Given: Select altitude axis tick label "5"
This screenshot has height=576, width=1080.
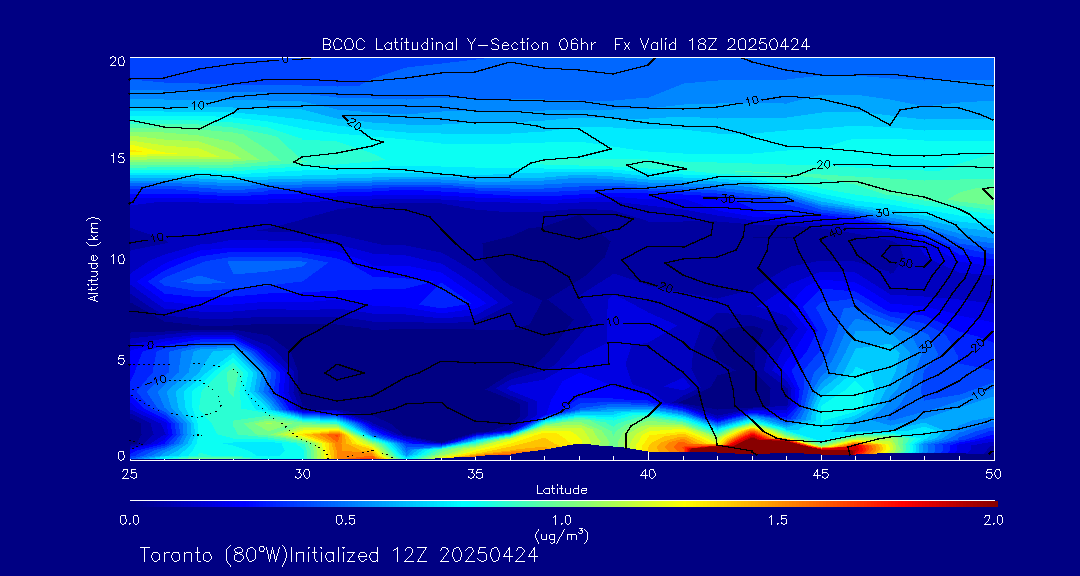Looking at the screenshot, I should coord(121,360).
